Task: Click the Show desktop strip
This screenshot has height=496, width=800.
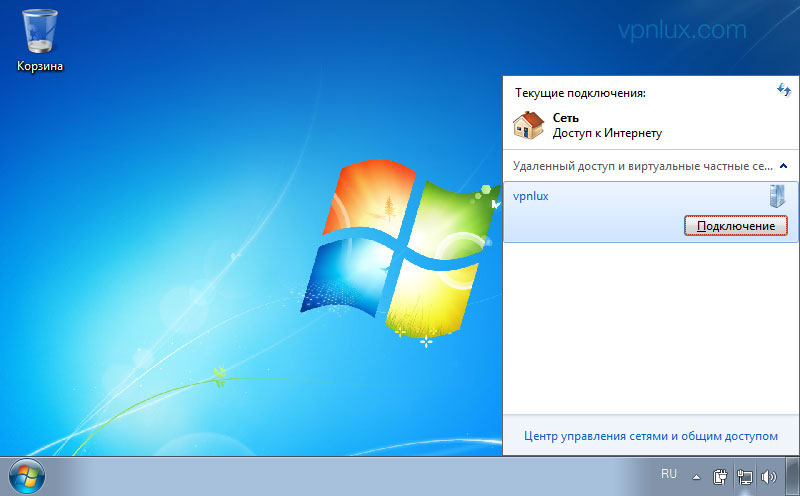Action: (x=793, y=477)
